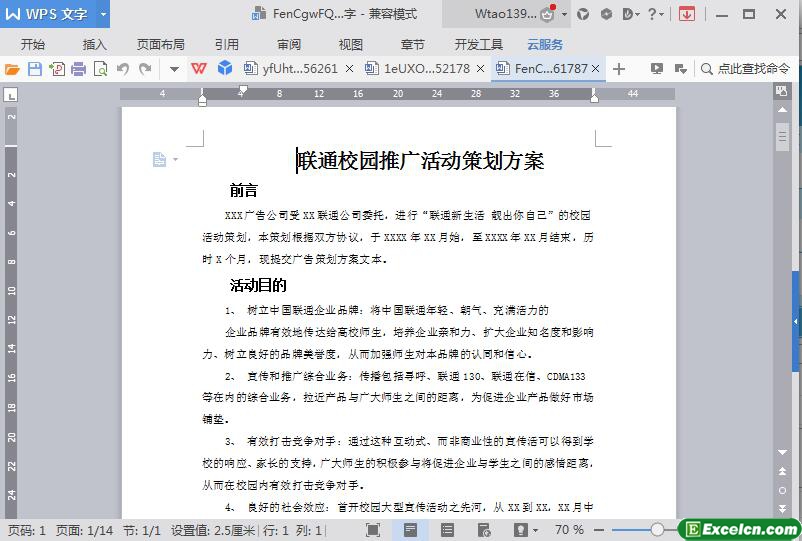The width and height of the screenshot is (802, 541).
Task: Click the paragraph layout icon beside the title
Action: pos(160,160)
